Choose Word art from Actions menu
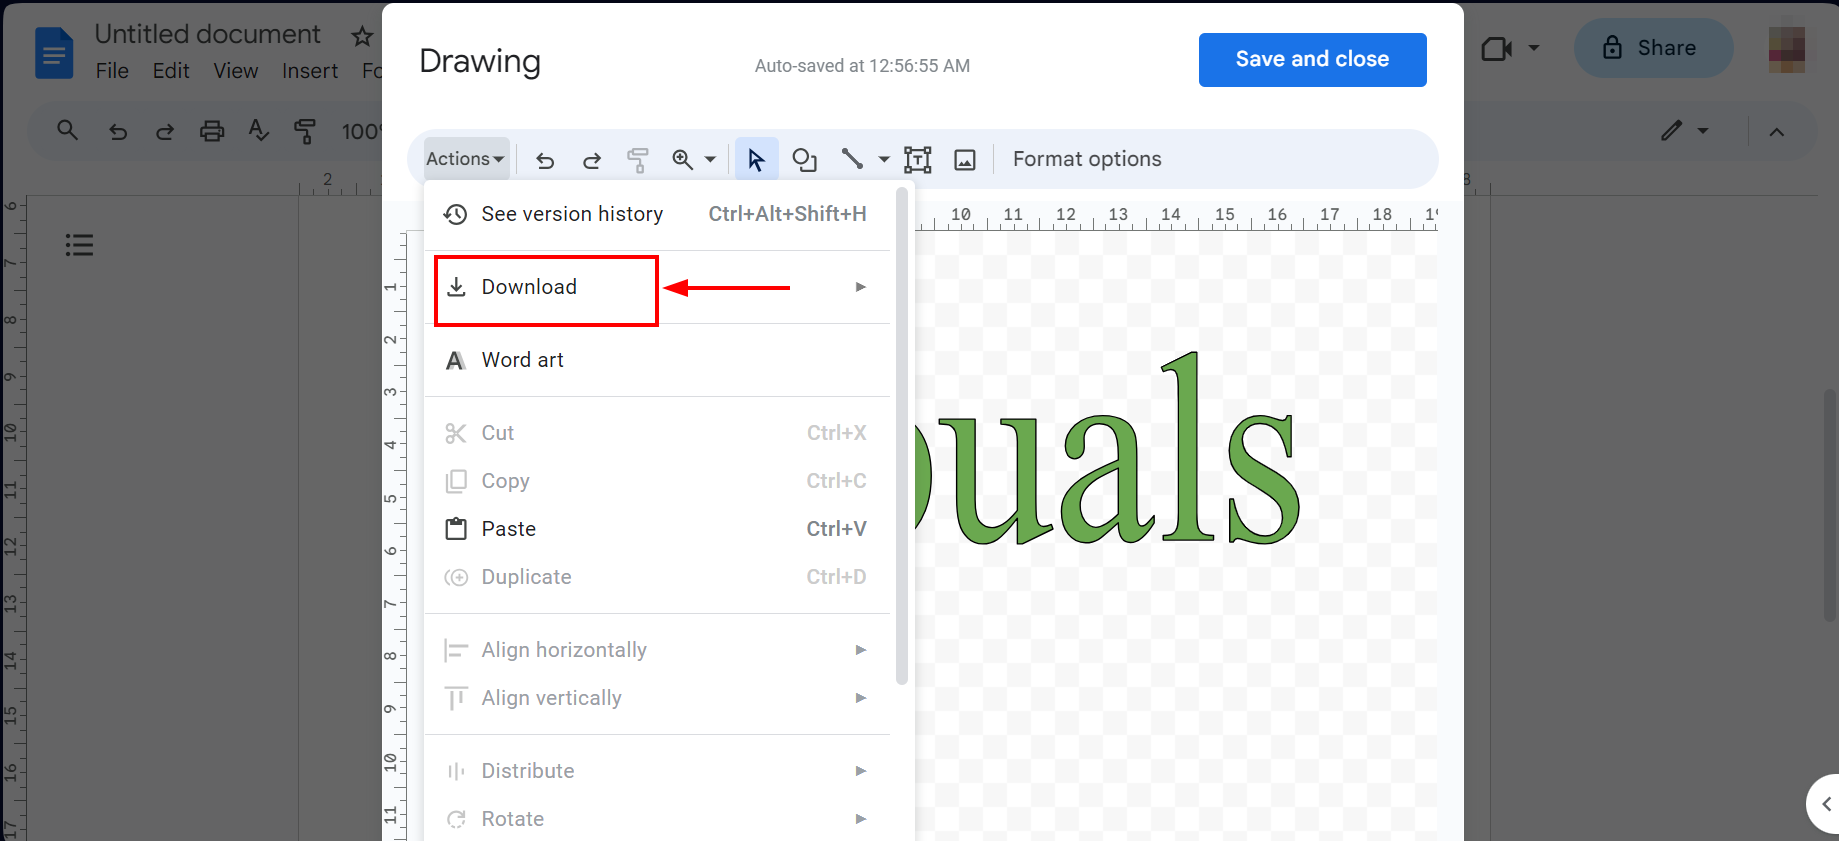This screenshot has width=1839, height=841. point(657,360)
